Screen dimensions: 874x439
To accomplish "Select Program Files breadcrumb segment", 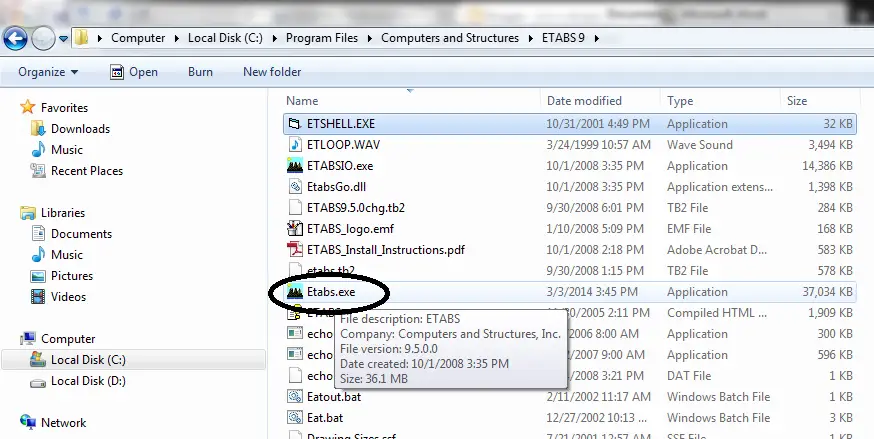I will point(322,38).
